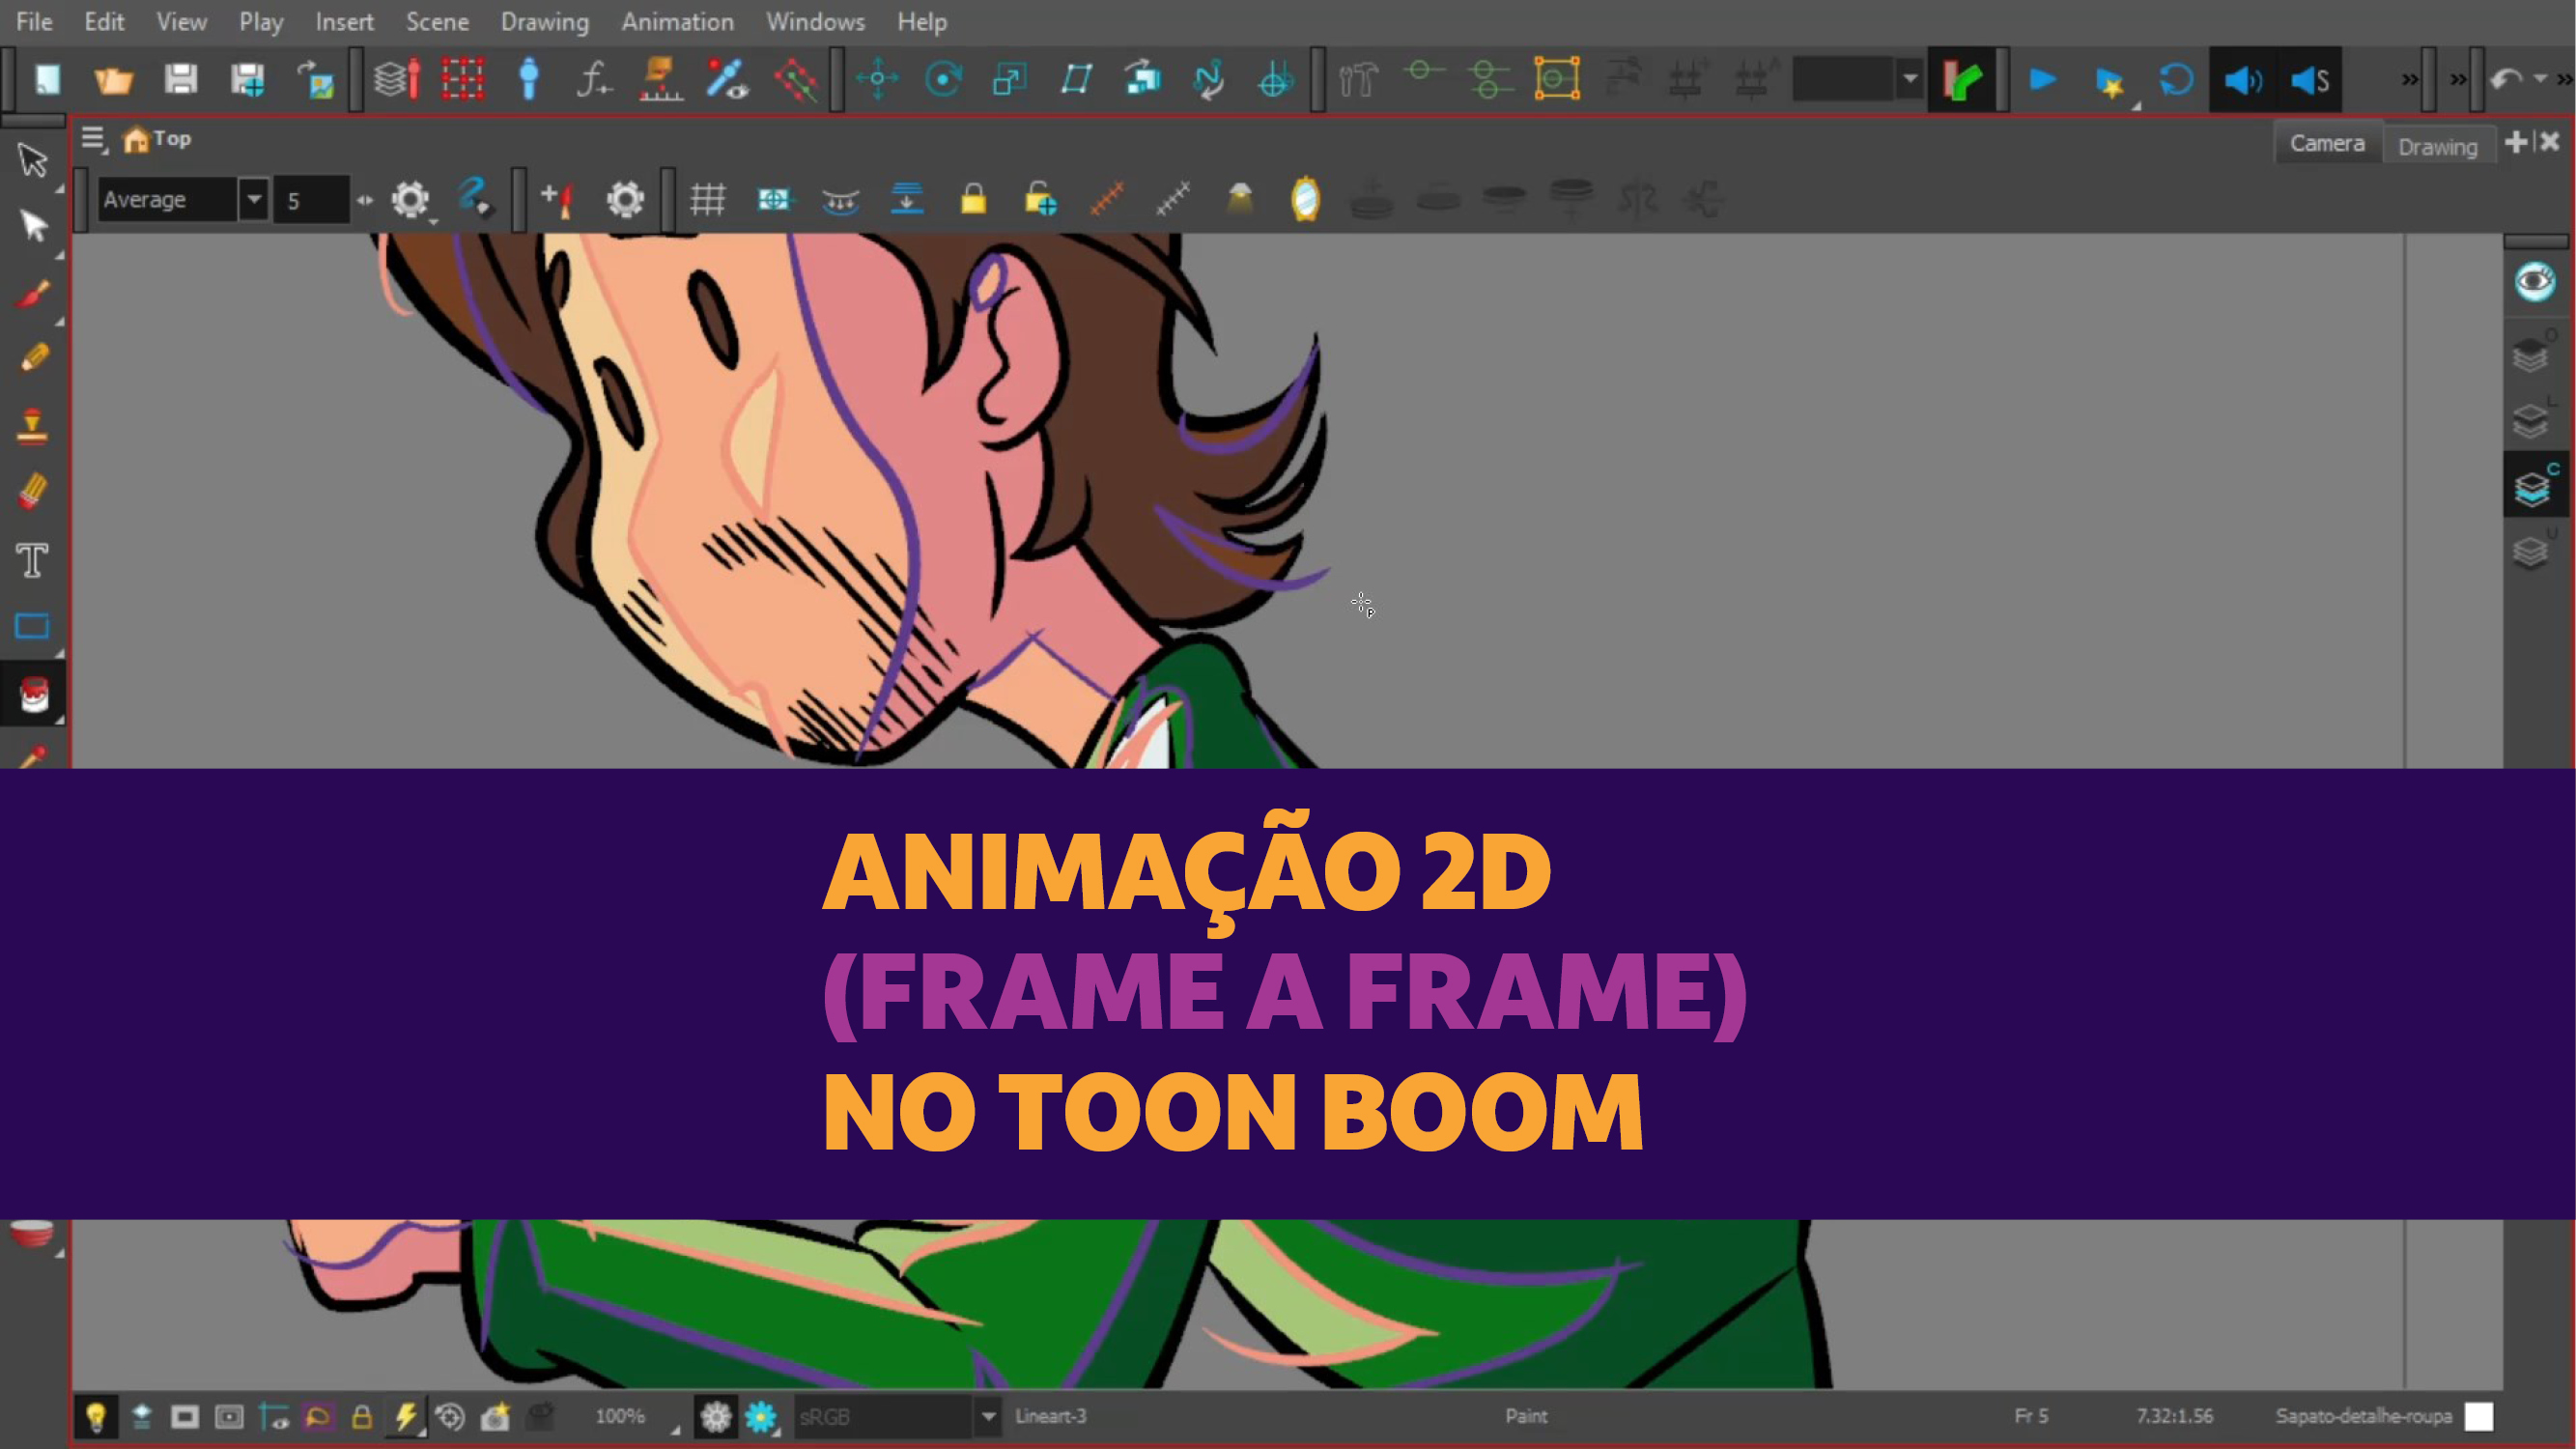
Task: Switch to the Drawing tab
Action: tap(2438, 146)
